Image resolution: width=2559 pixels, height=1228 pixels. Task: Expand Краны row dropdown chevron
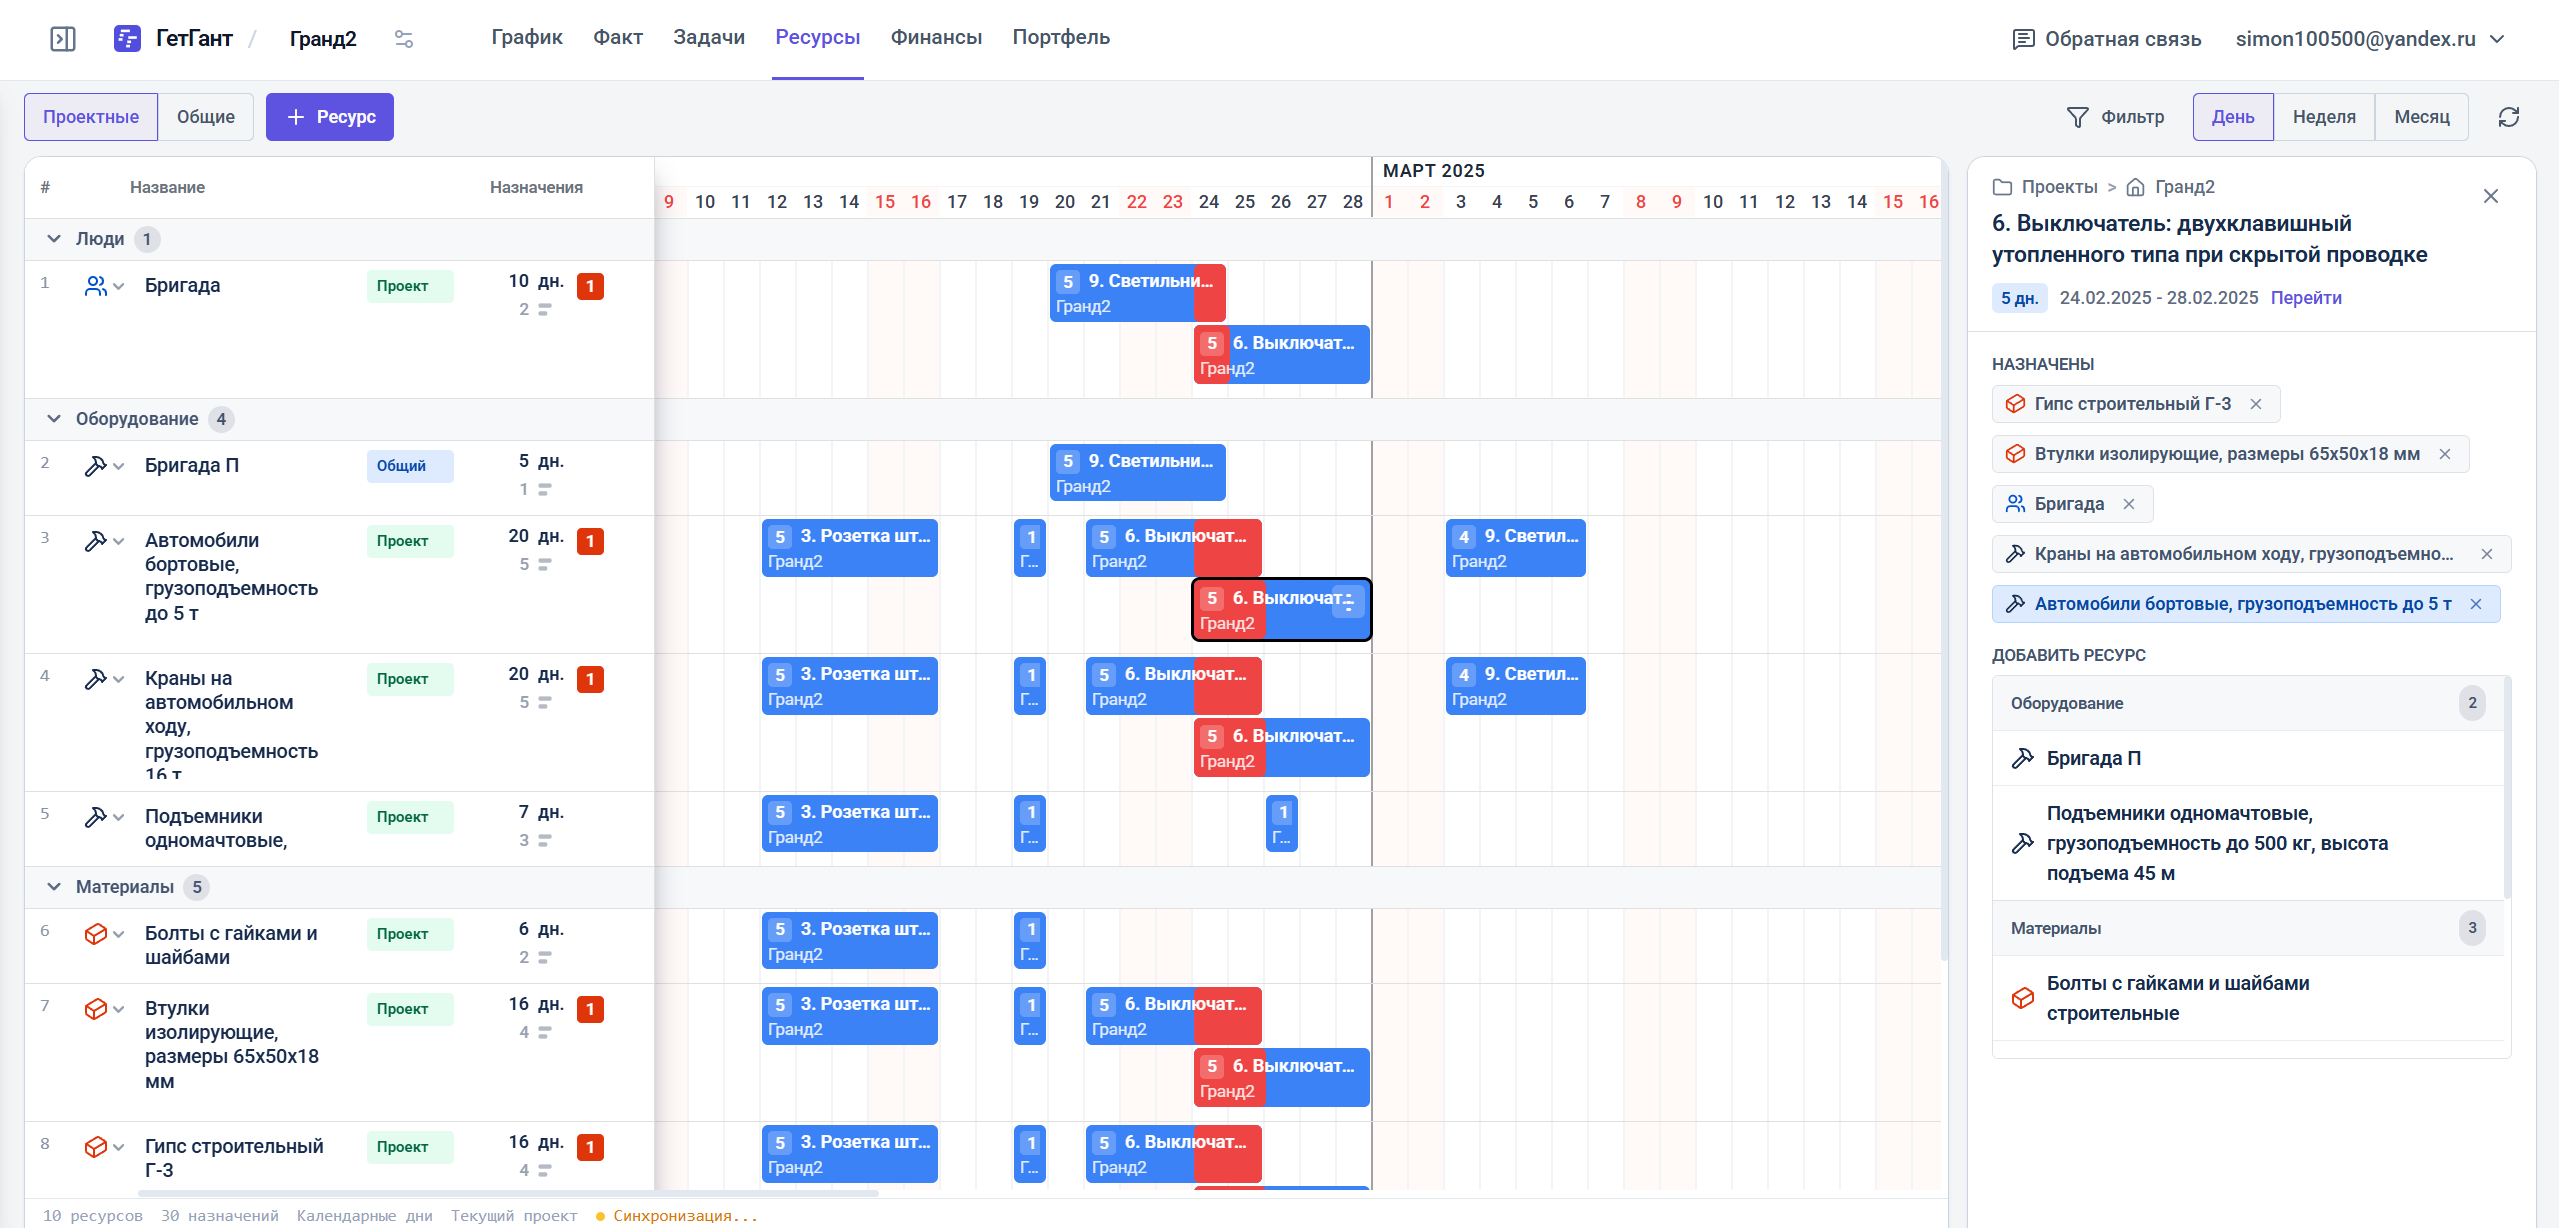pyautogui.click(x=119, y=680)
